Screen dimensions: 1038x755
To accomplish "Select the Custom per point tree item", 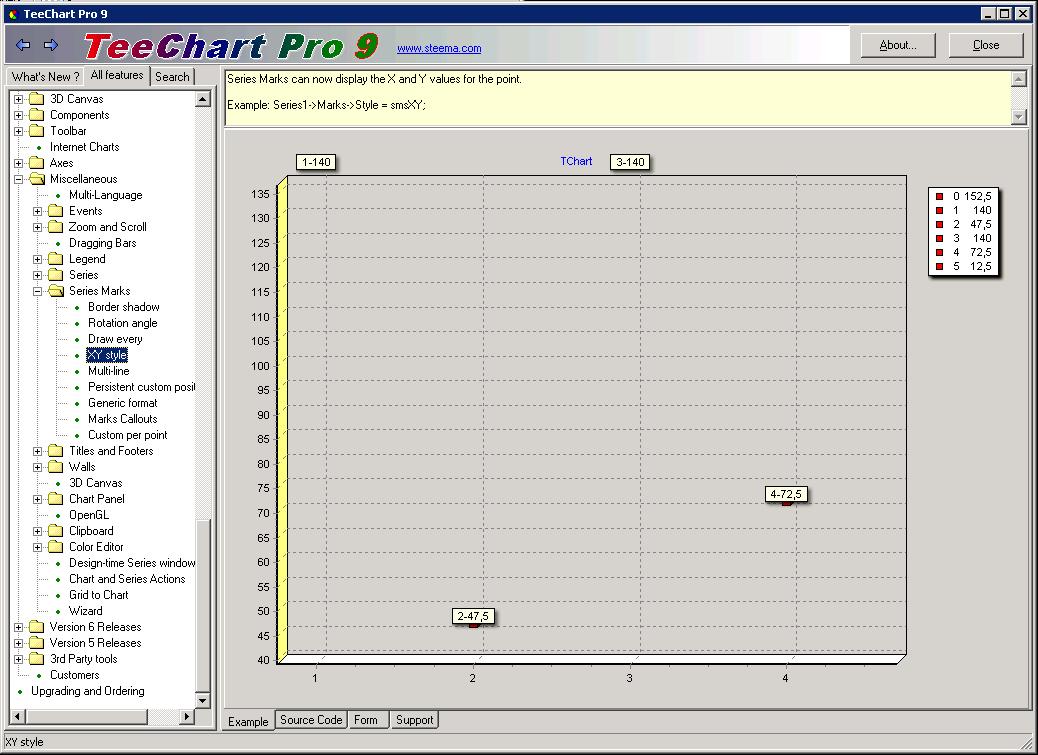I will pos(127,435).
